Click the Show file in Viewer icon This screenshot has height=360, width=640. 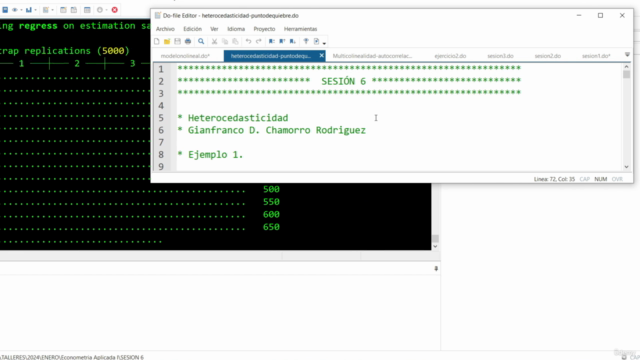pyautogui.click(x=306, y=41)
